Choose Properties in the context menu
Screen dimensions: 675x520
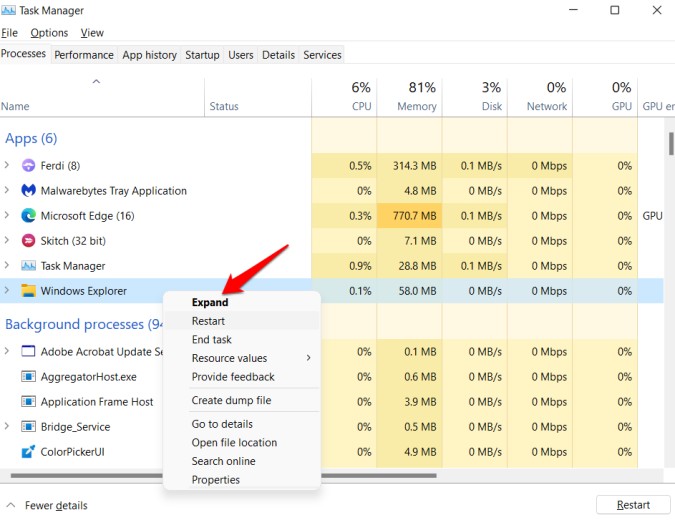[242, 479]
